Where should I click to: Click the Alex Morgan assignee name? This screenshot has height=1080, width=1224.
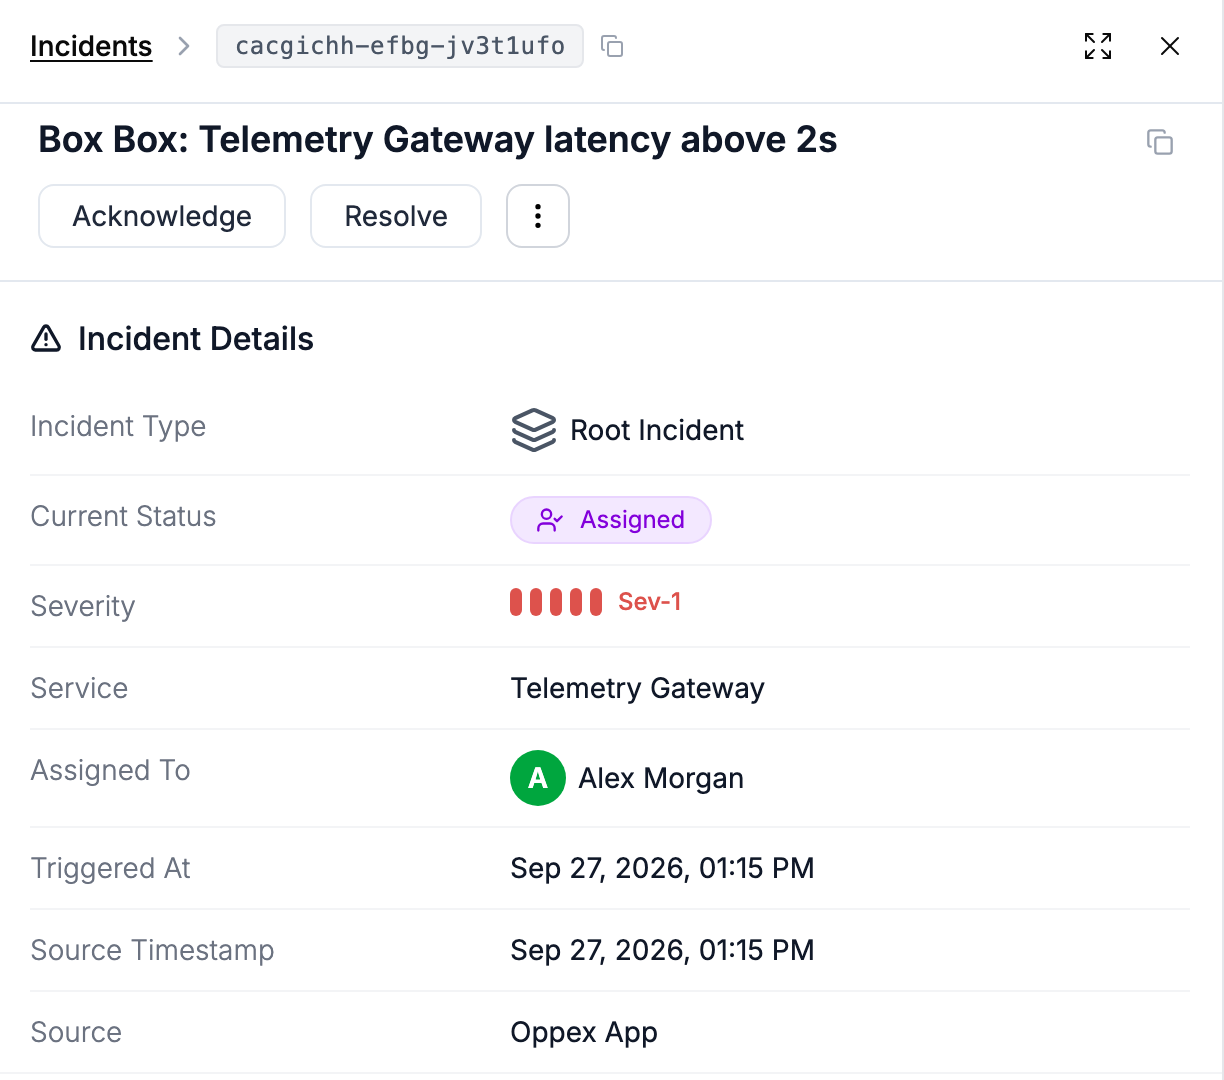click(661, 778)
